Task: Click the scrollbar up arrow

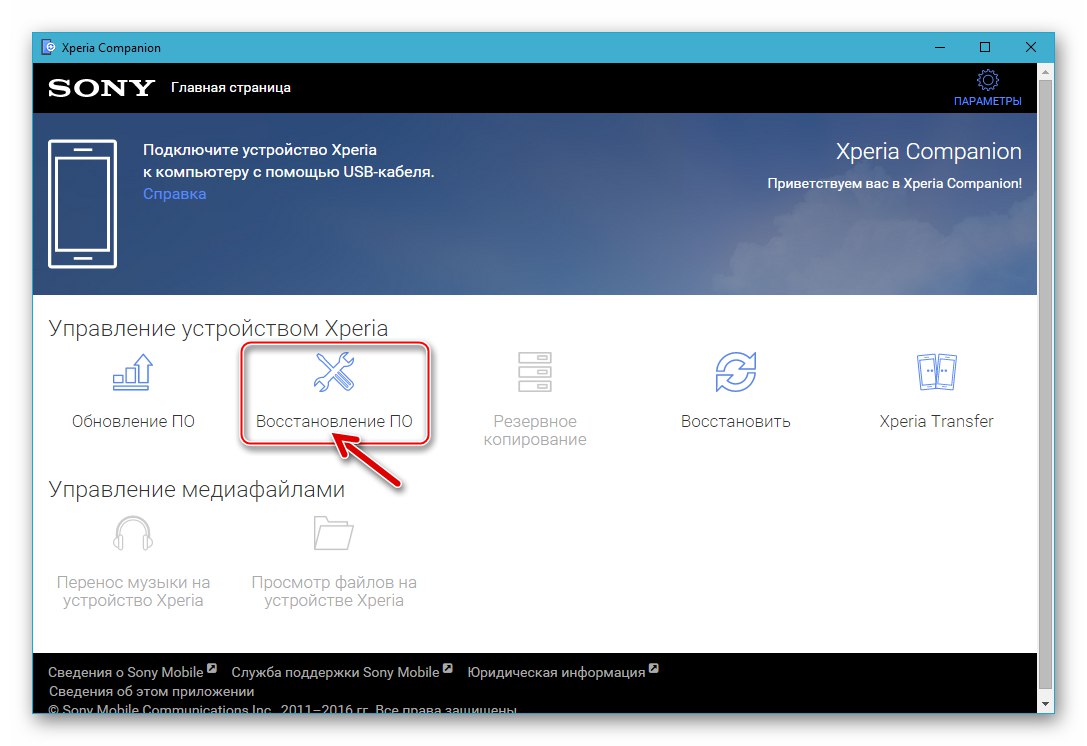Action: pos(1045,71)
